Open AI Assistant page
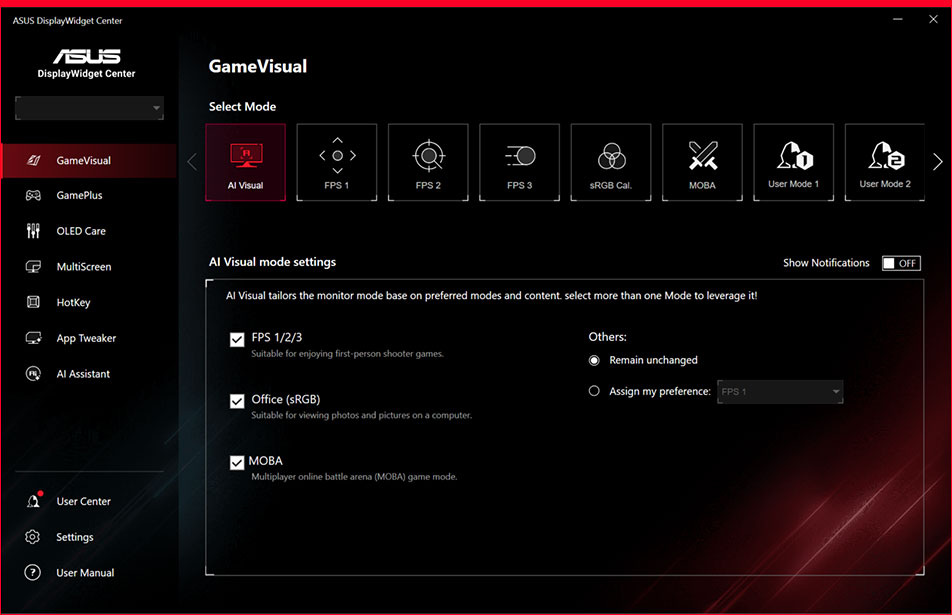952x615 pixels. click(83, 374)
